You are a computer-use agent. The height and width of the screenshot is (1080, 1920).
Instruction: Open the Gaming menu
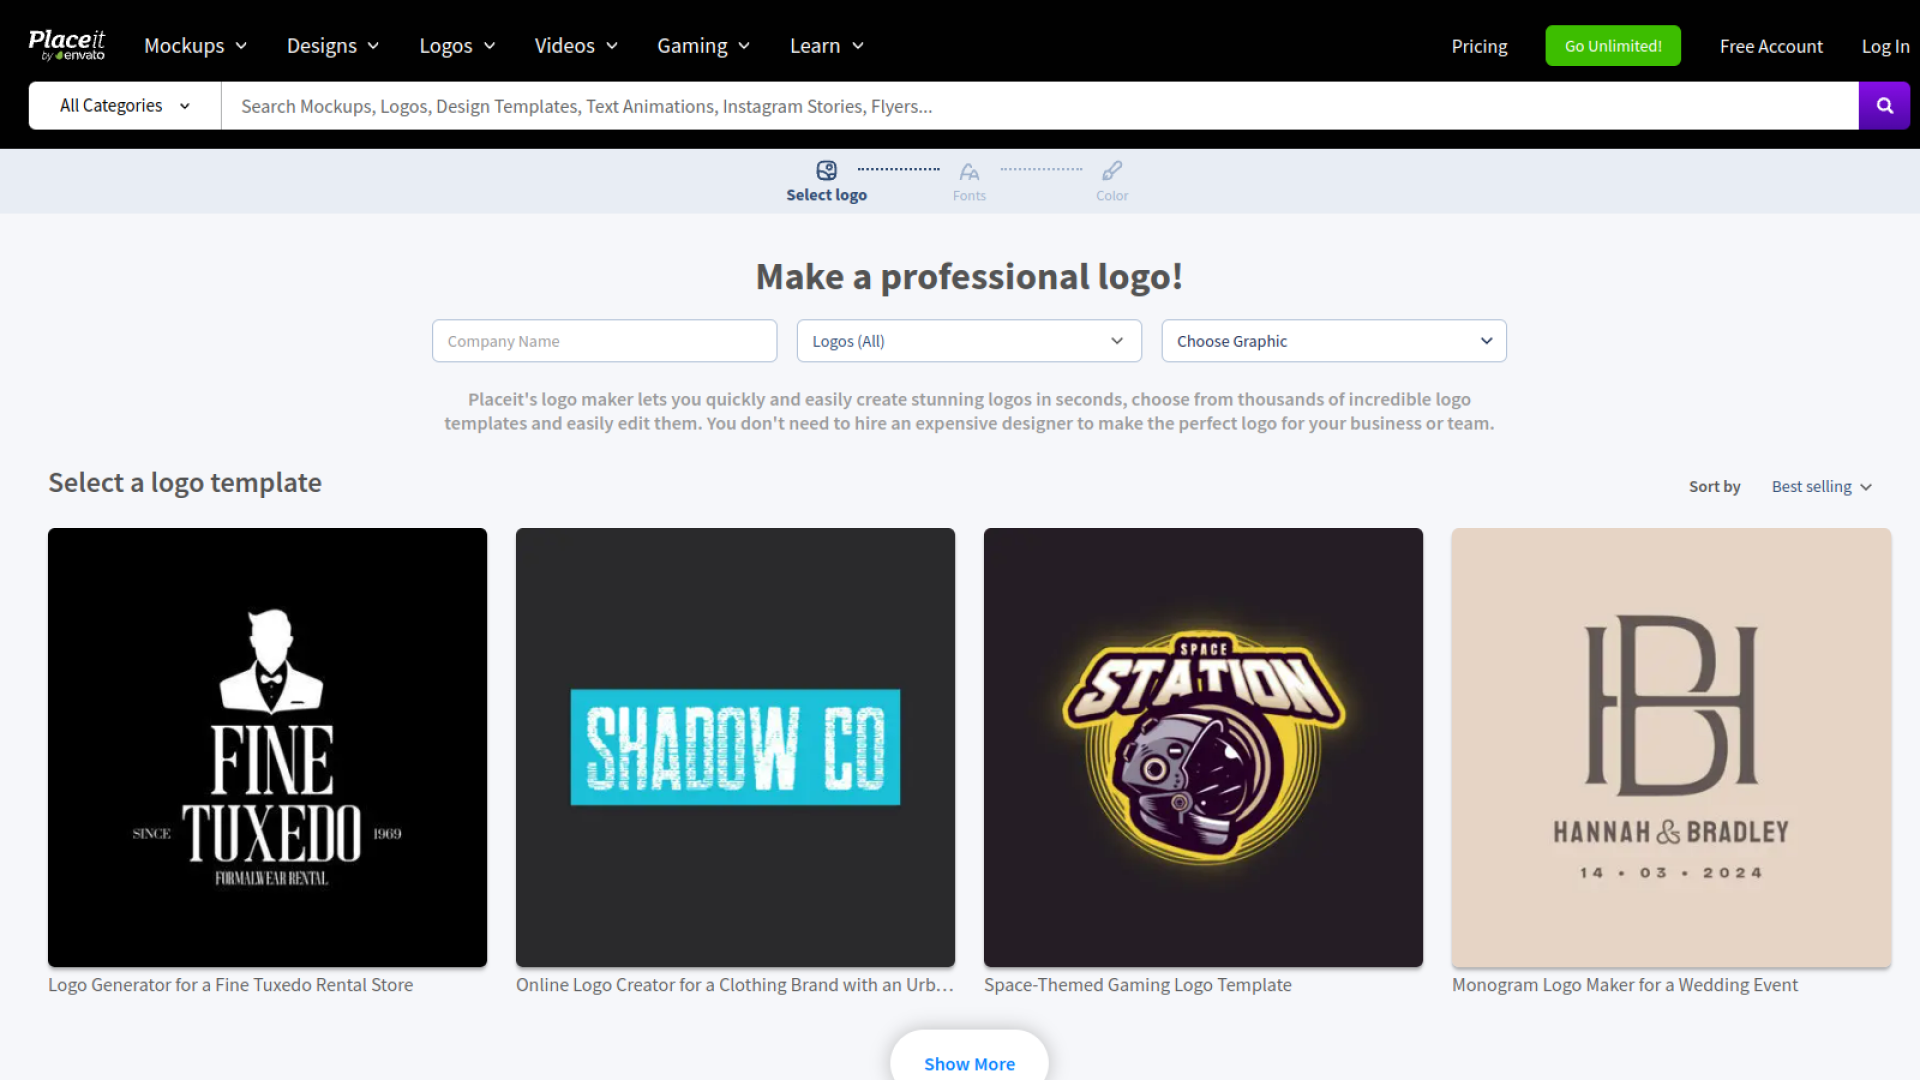[x=703, y=46]
